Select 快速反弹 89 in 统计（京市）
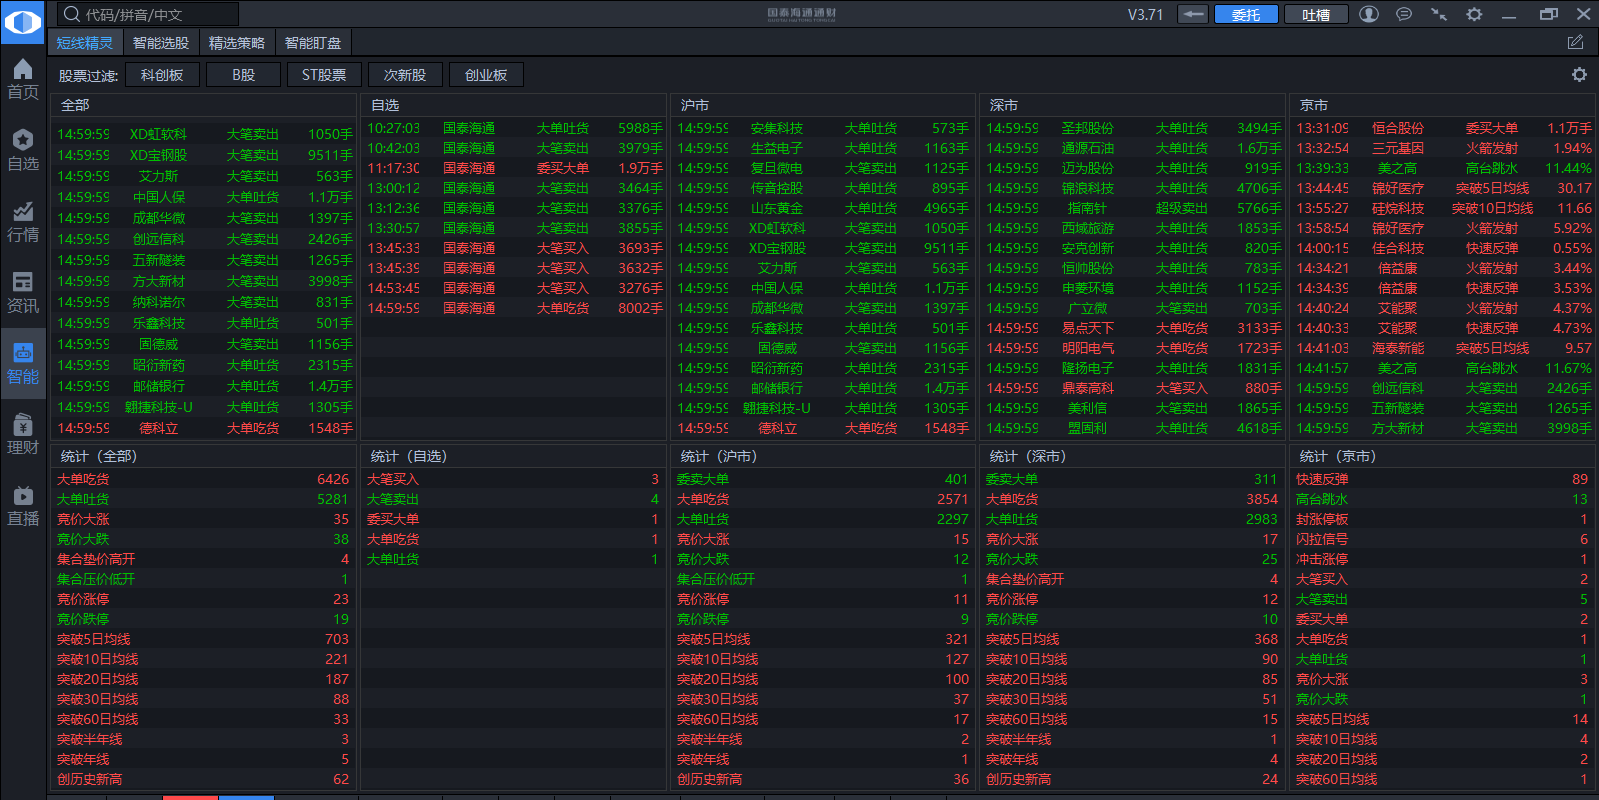The image size is (1599, 800). tap(1443, 479)
